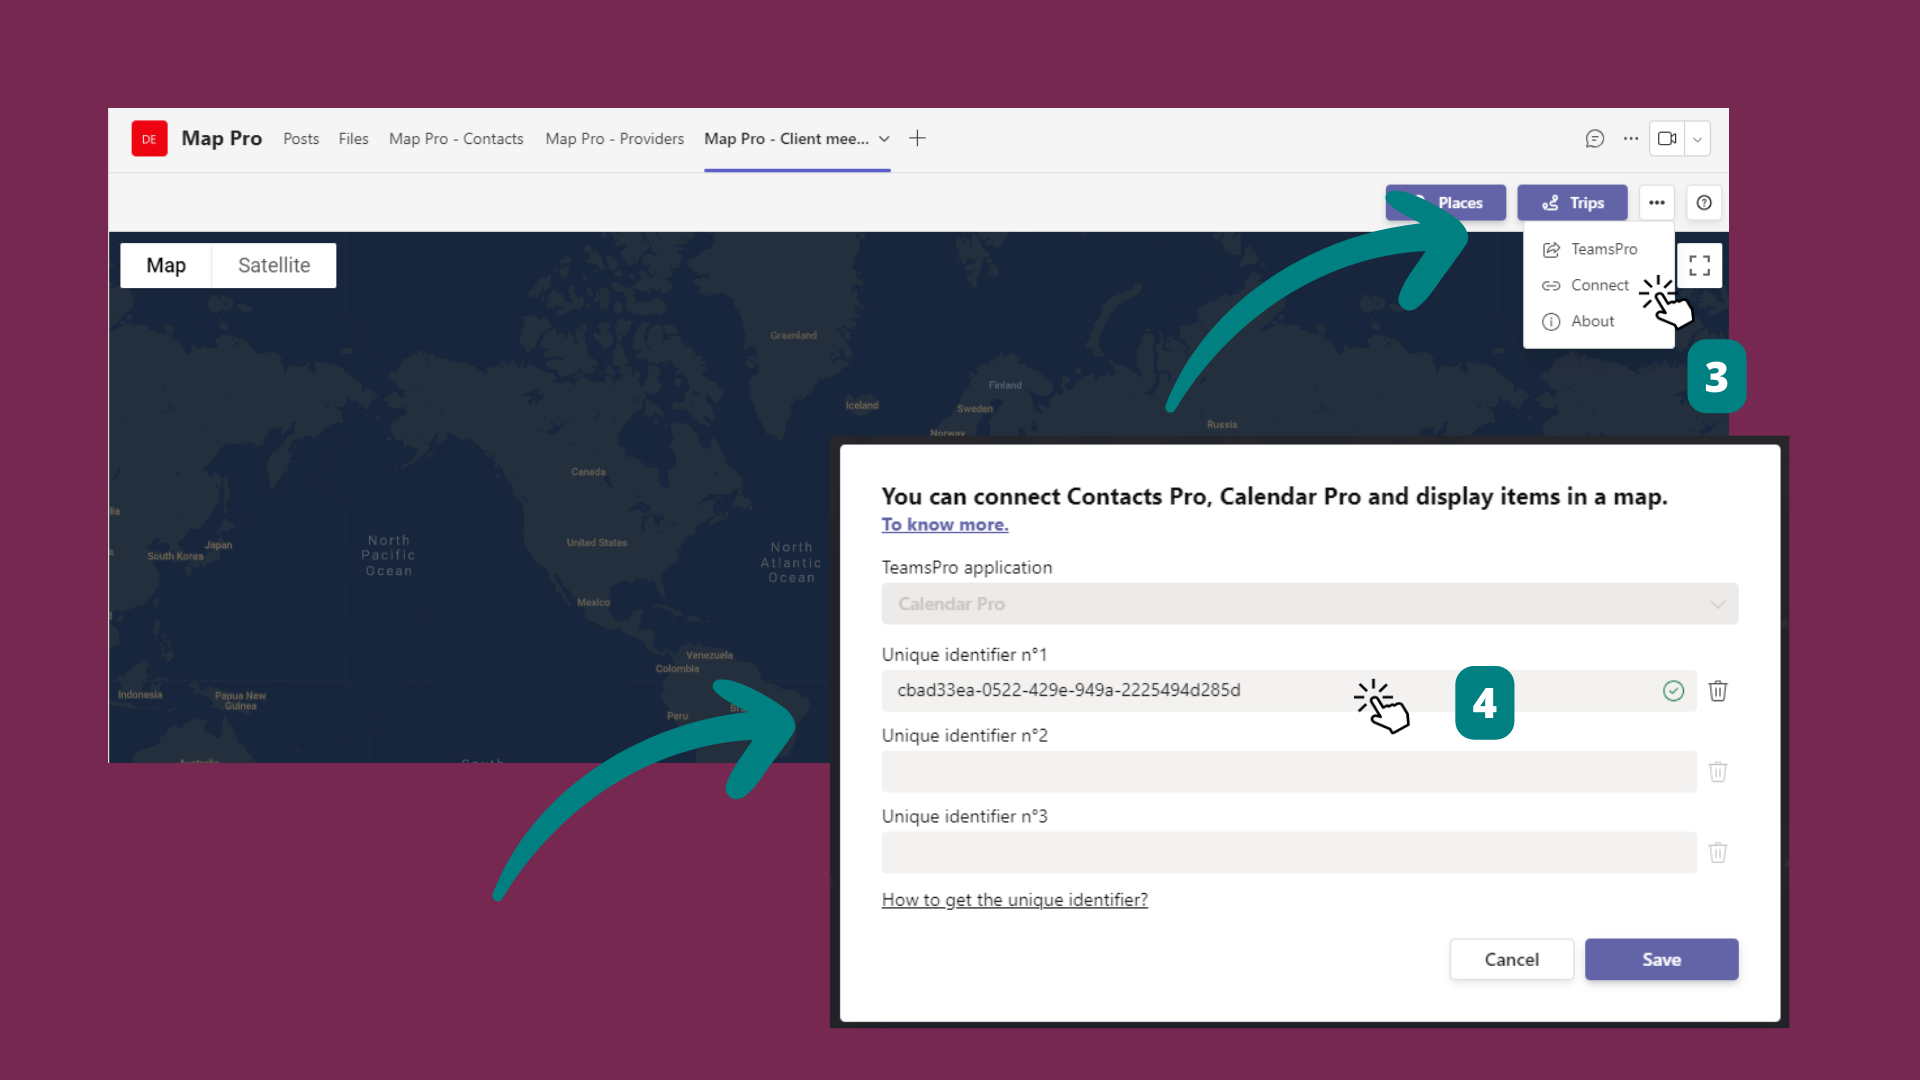Delete unique identifier n°3

point(1718,853)
